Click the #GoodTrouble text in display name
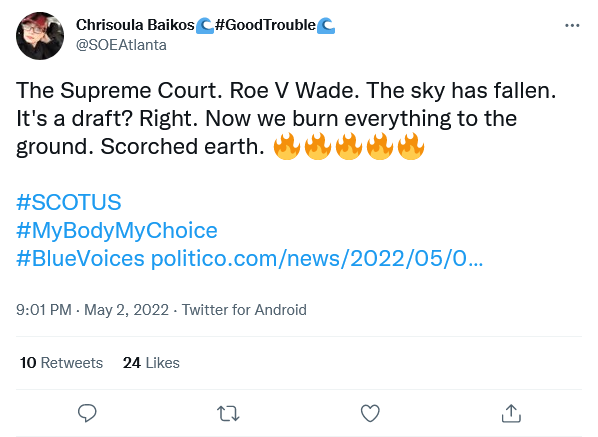598x437 pixels. (x=265, y=25)
